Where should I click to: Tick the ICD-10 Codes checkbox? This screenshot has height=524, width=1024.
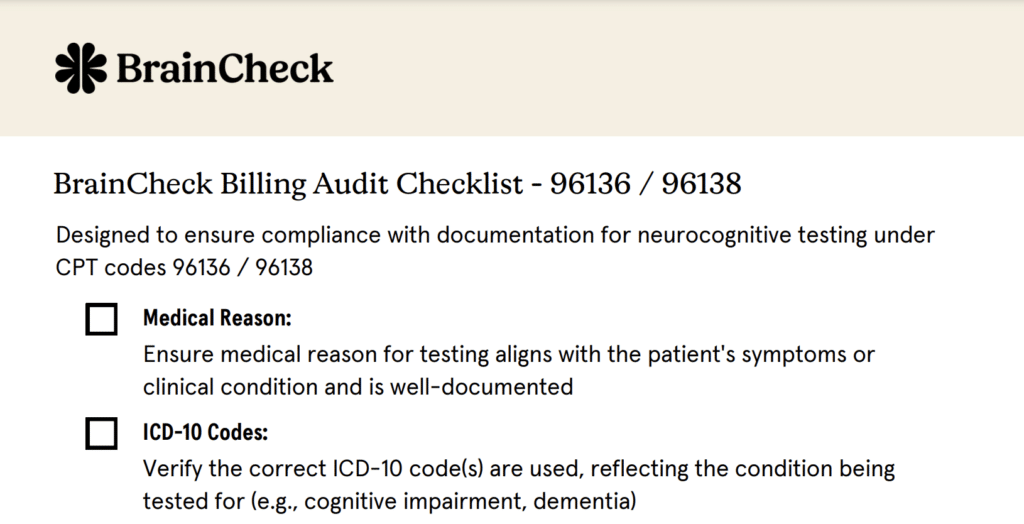point(101,434)
